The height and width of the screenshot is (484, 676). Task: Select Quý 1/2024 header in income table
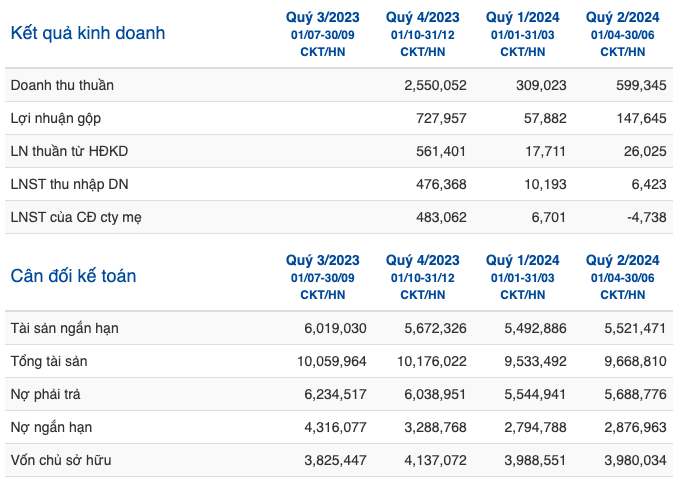(523, 17)
